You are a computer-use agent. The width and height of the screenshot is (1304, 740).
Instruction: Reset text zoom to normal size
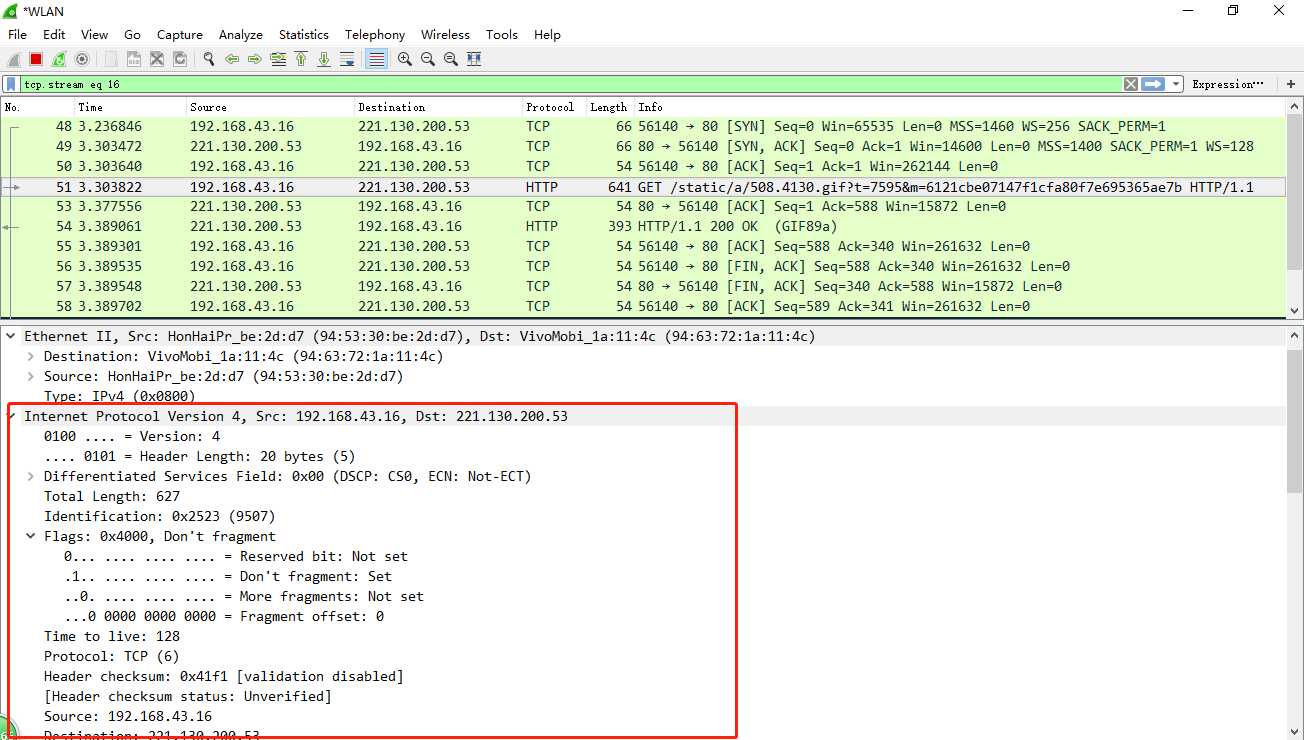click(451, 60)
